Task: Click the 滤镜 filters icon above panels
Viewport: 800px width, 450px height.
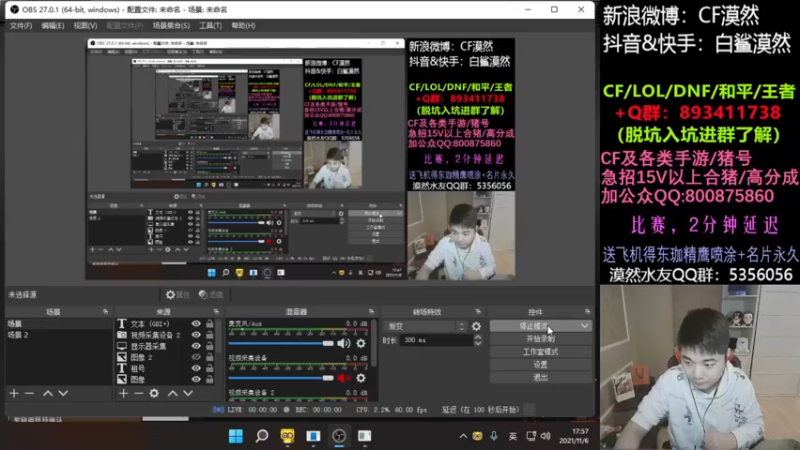Action: (x=211, y=294)
